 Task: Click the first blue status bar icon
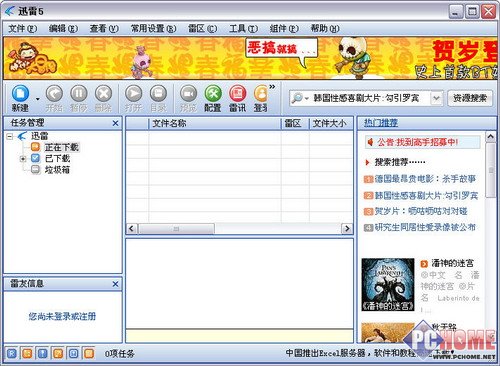tap(12, 353)
